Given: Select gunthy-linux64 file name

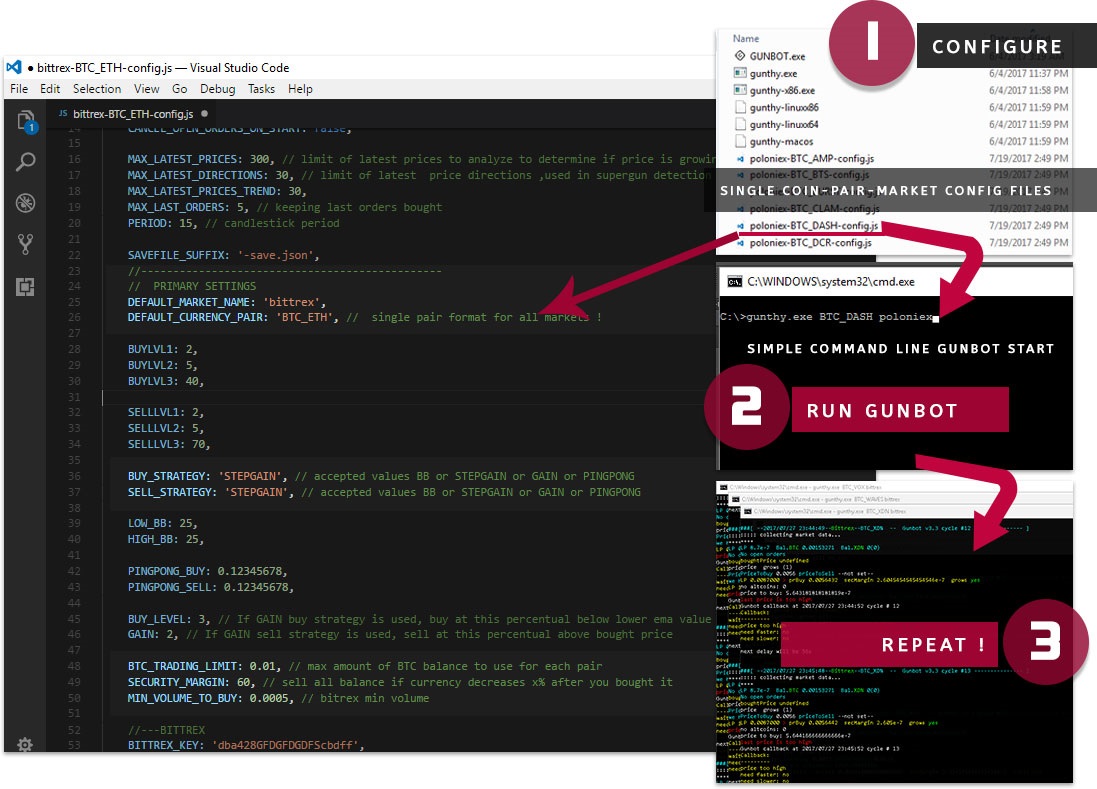Looking at the screenshot, I should 784,125.
